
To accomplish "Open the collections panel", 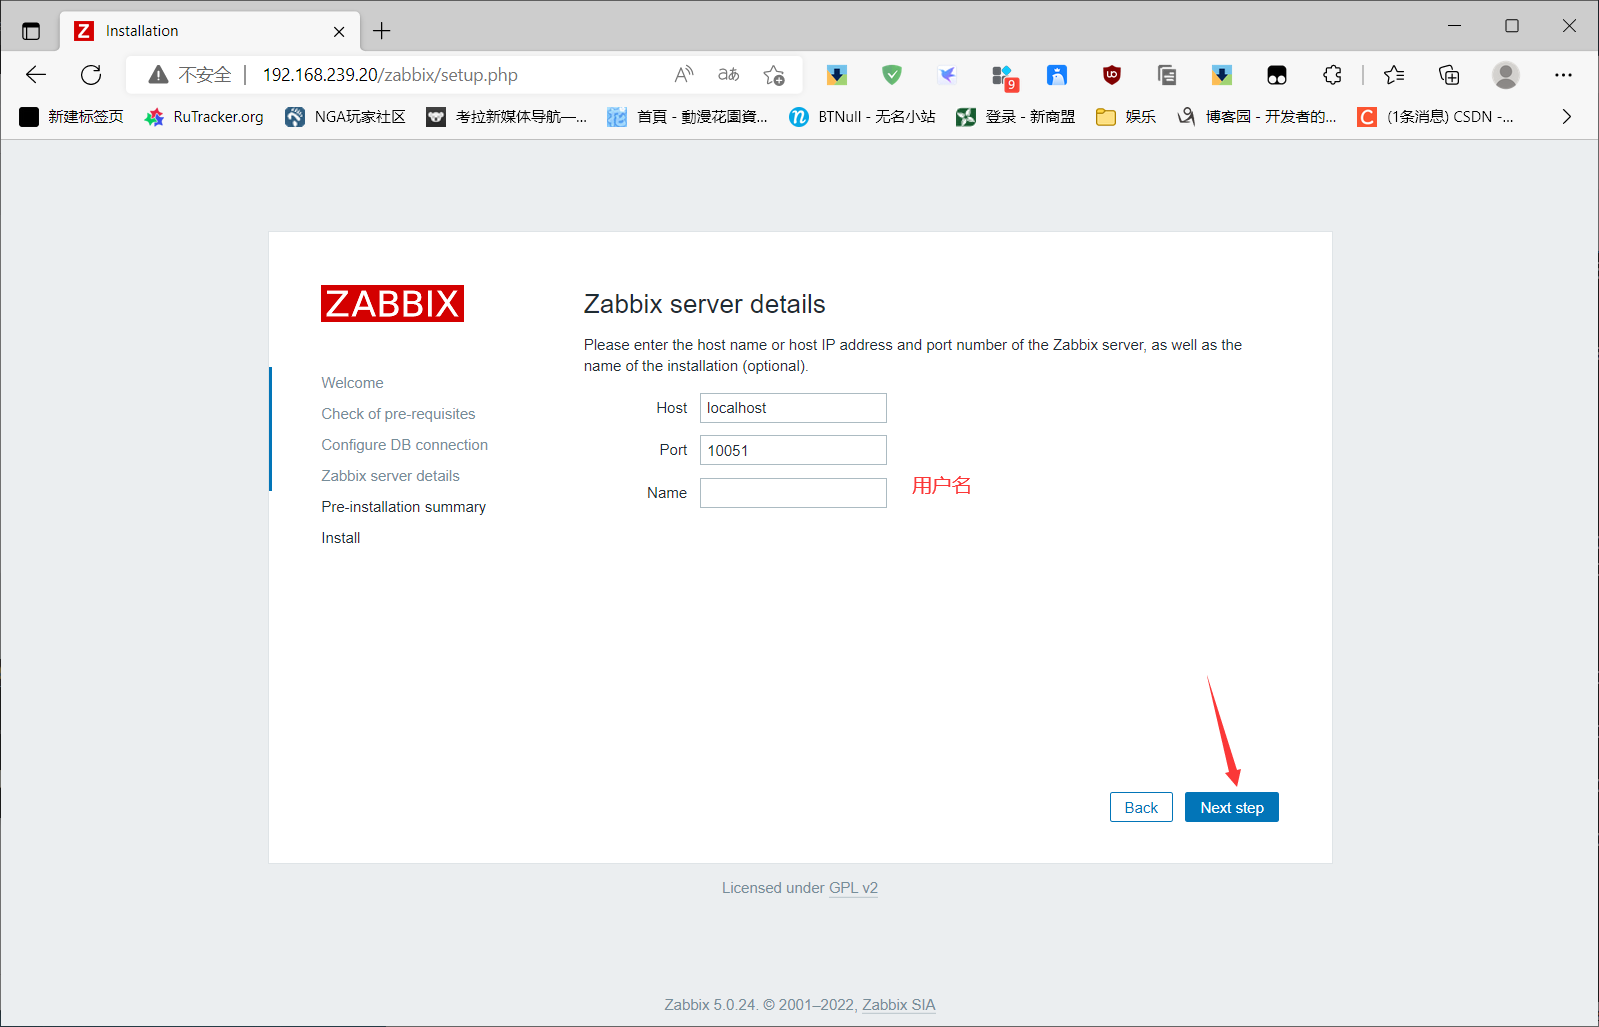I will (x=1449, y=75).
